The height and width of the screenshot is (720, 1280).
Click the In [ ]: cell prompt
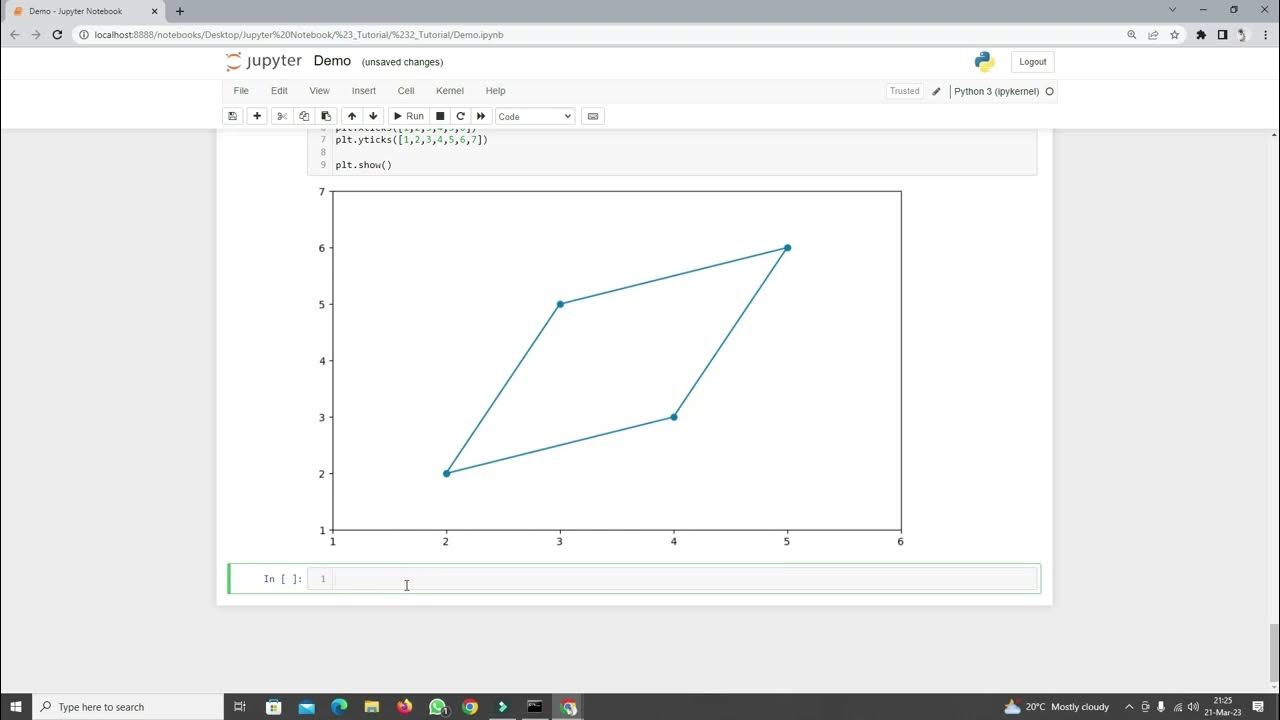click(x=283, y=578)
